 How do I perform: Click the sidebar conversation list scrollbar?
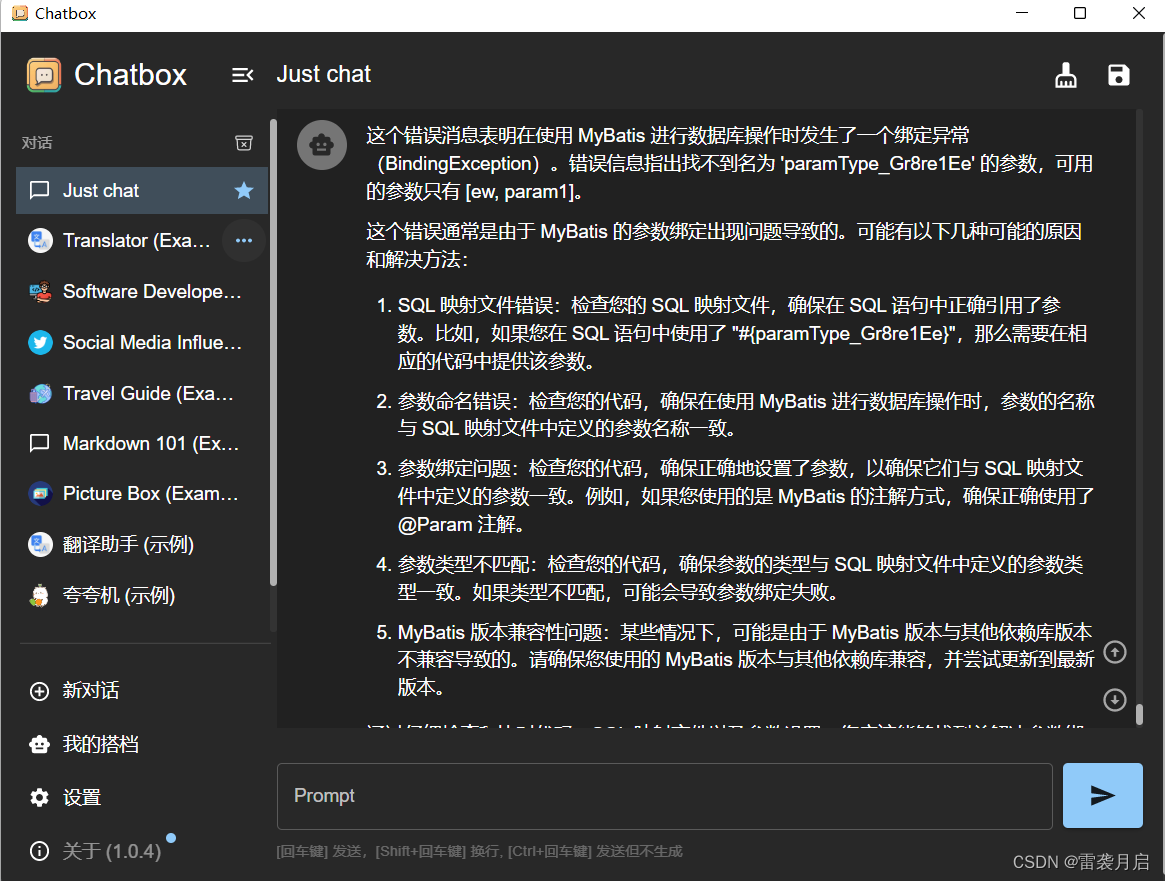click(x=273, y=353)
